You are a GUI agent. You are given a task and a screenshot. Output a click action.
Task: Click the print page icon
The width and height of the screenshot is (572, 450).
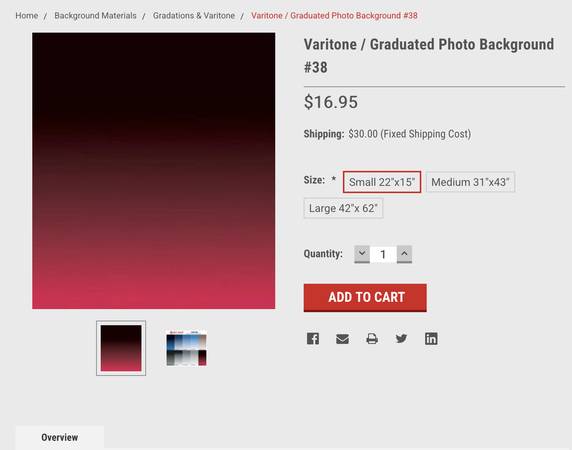[372, 339]
